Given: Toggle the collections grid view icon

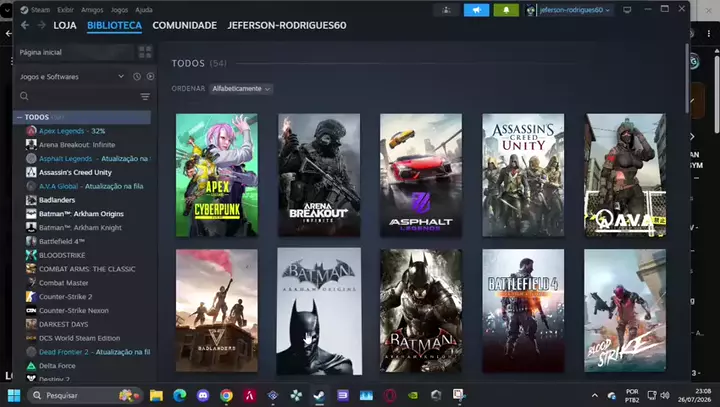Looking at the screenshot, I should tap(145, 52).
